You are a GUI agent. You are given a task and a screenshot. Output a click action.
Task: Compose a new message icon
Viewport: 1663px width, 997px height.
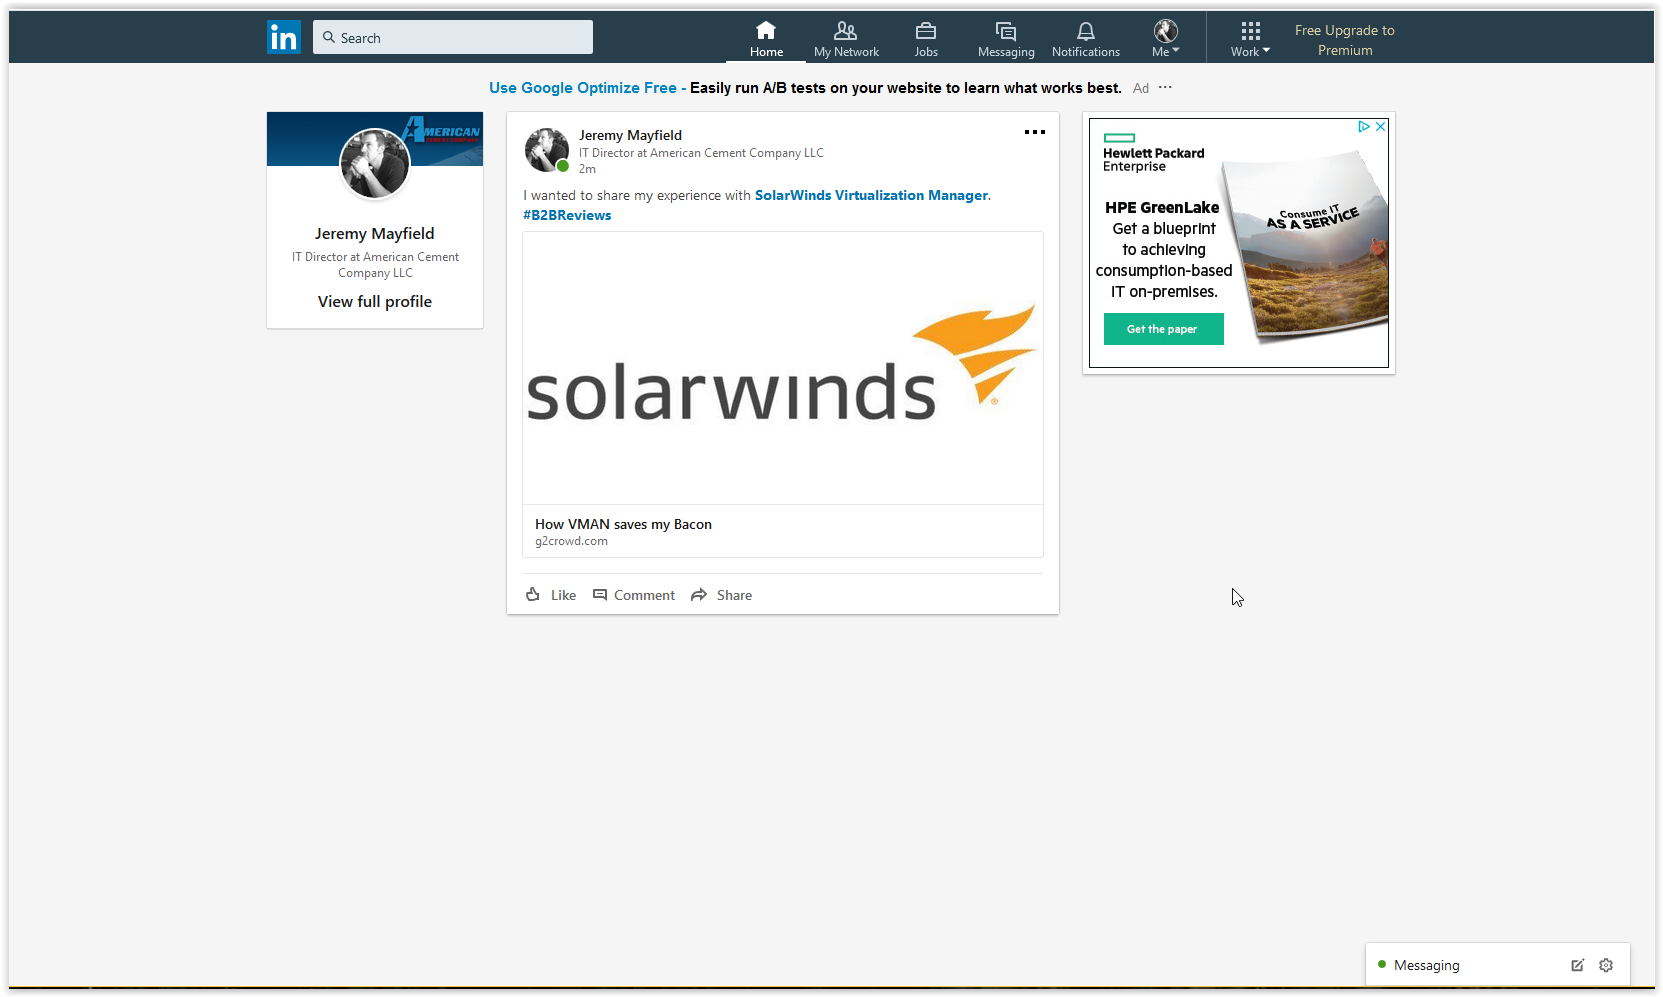click(x=1577, y=965)
